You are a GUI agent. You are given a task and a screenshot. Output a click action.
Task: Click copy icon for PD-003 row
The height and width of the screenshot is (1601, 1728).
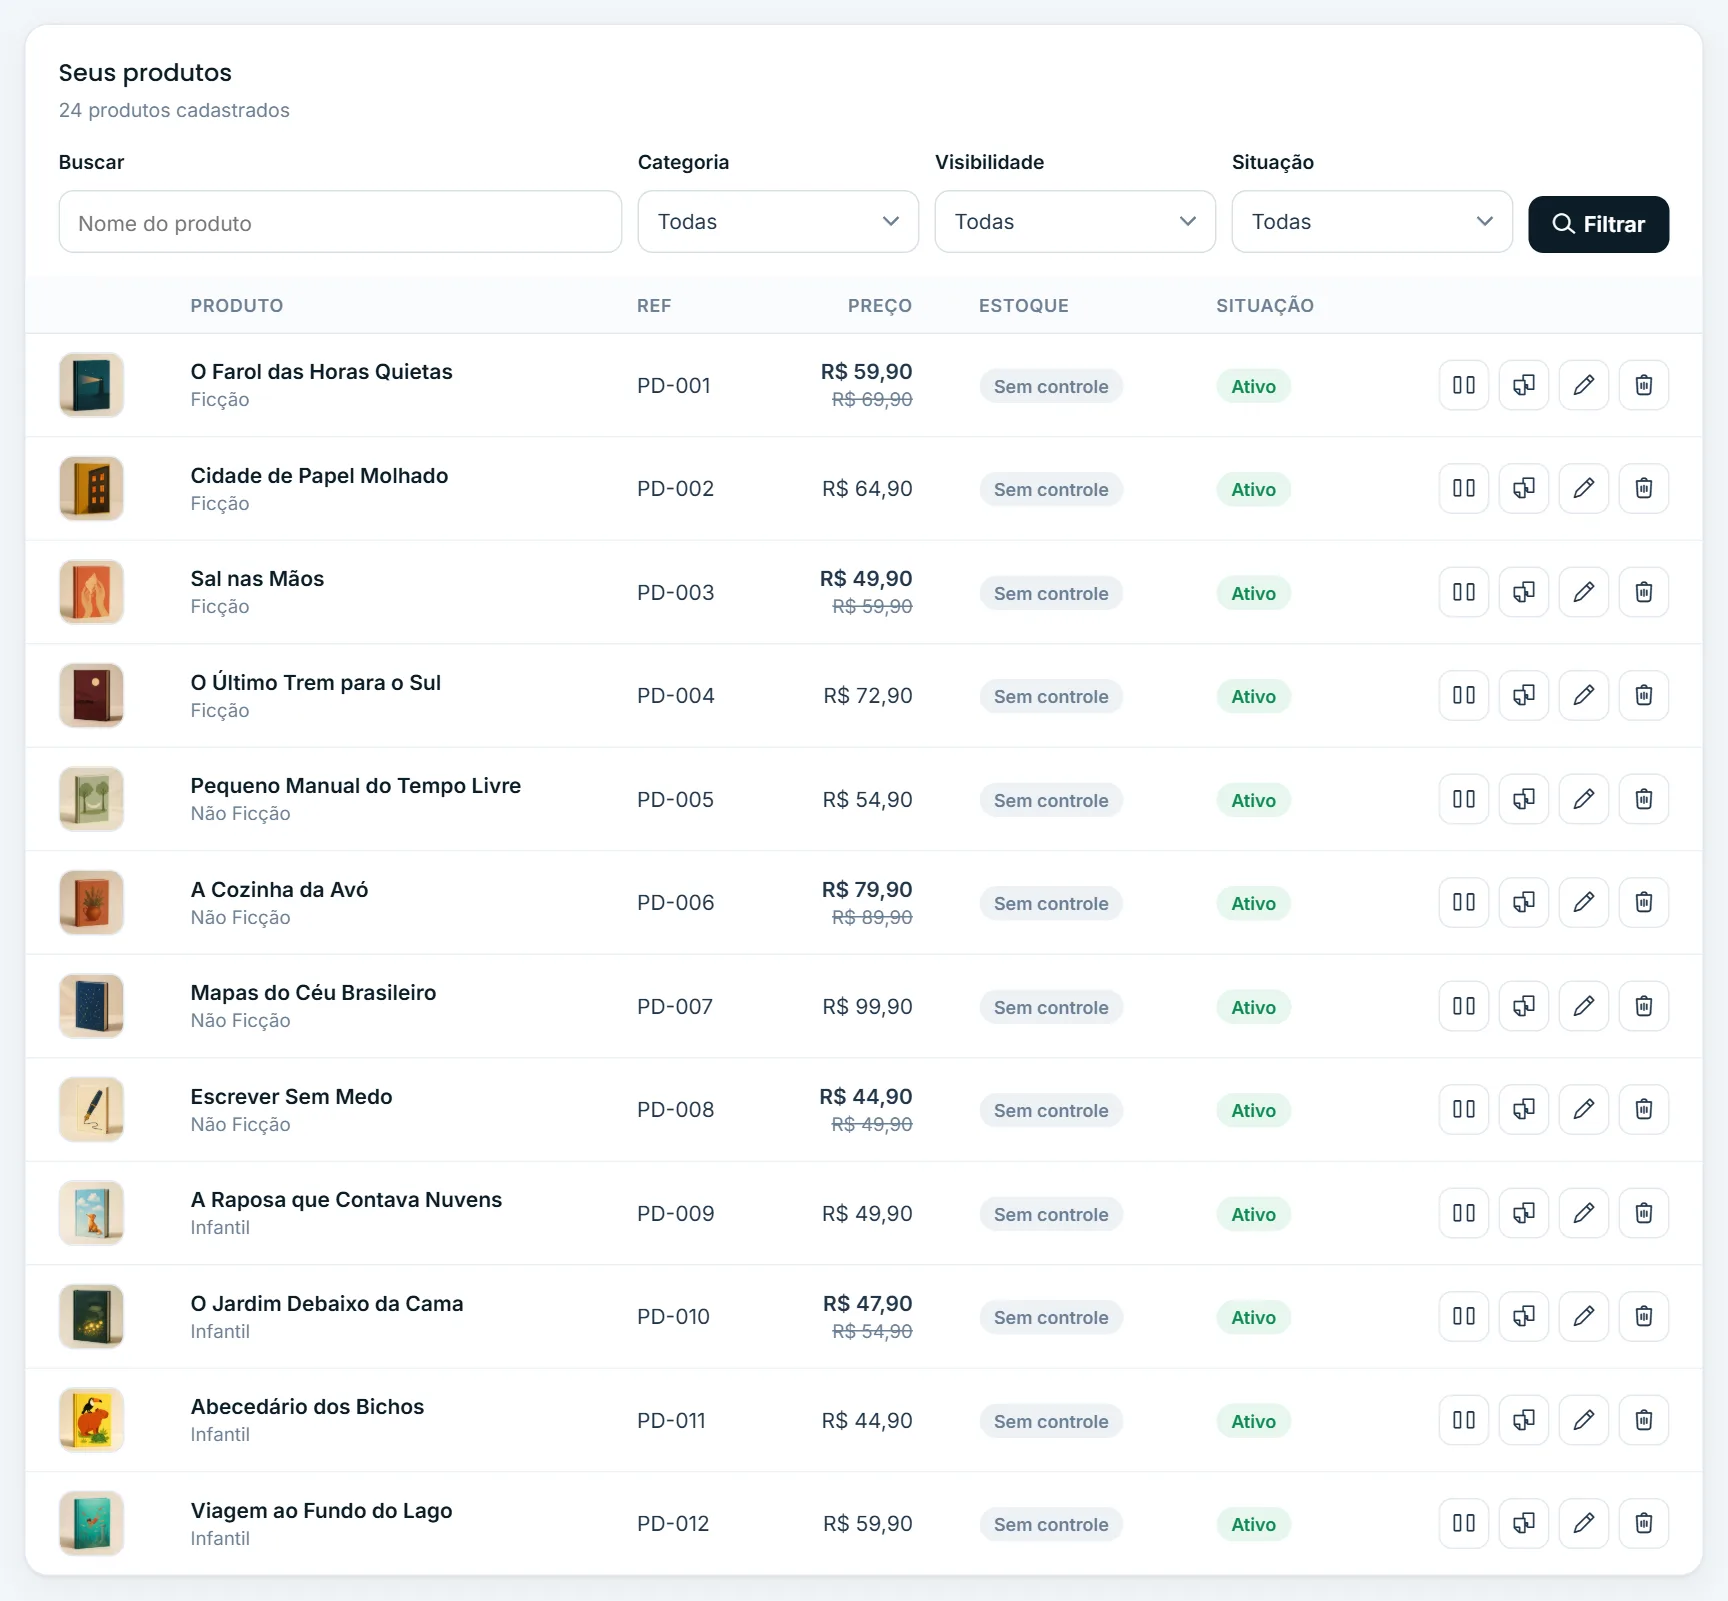pyautogui.click(x=1524, y=592)
